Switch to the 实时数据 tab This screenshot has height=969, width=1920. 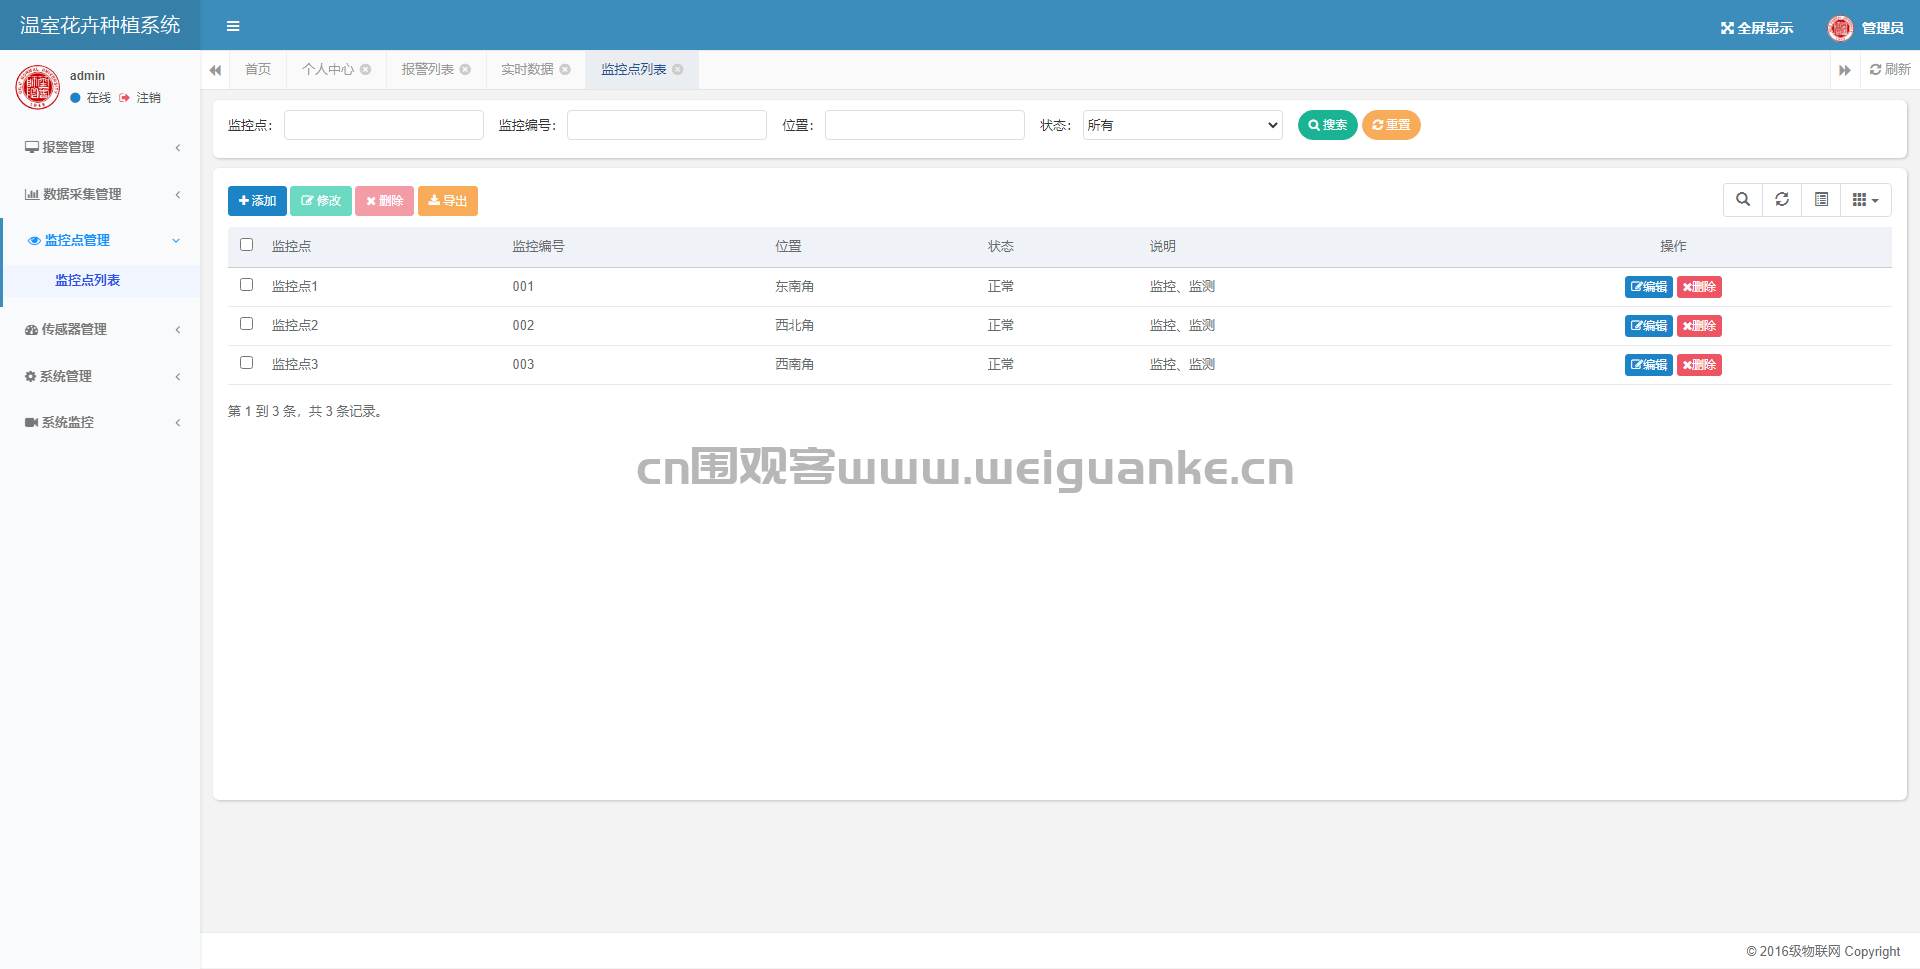tap(527, 70)
